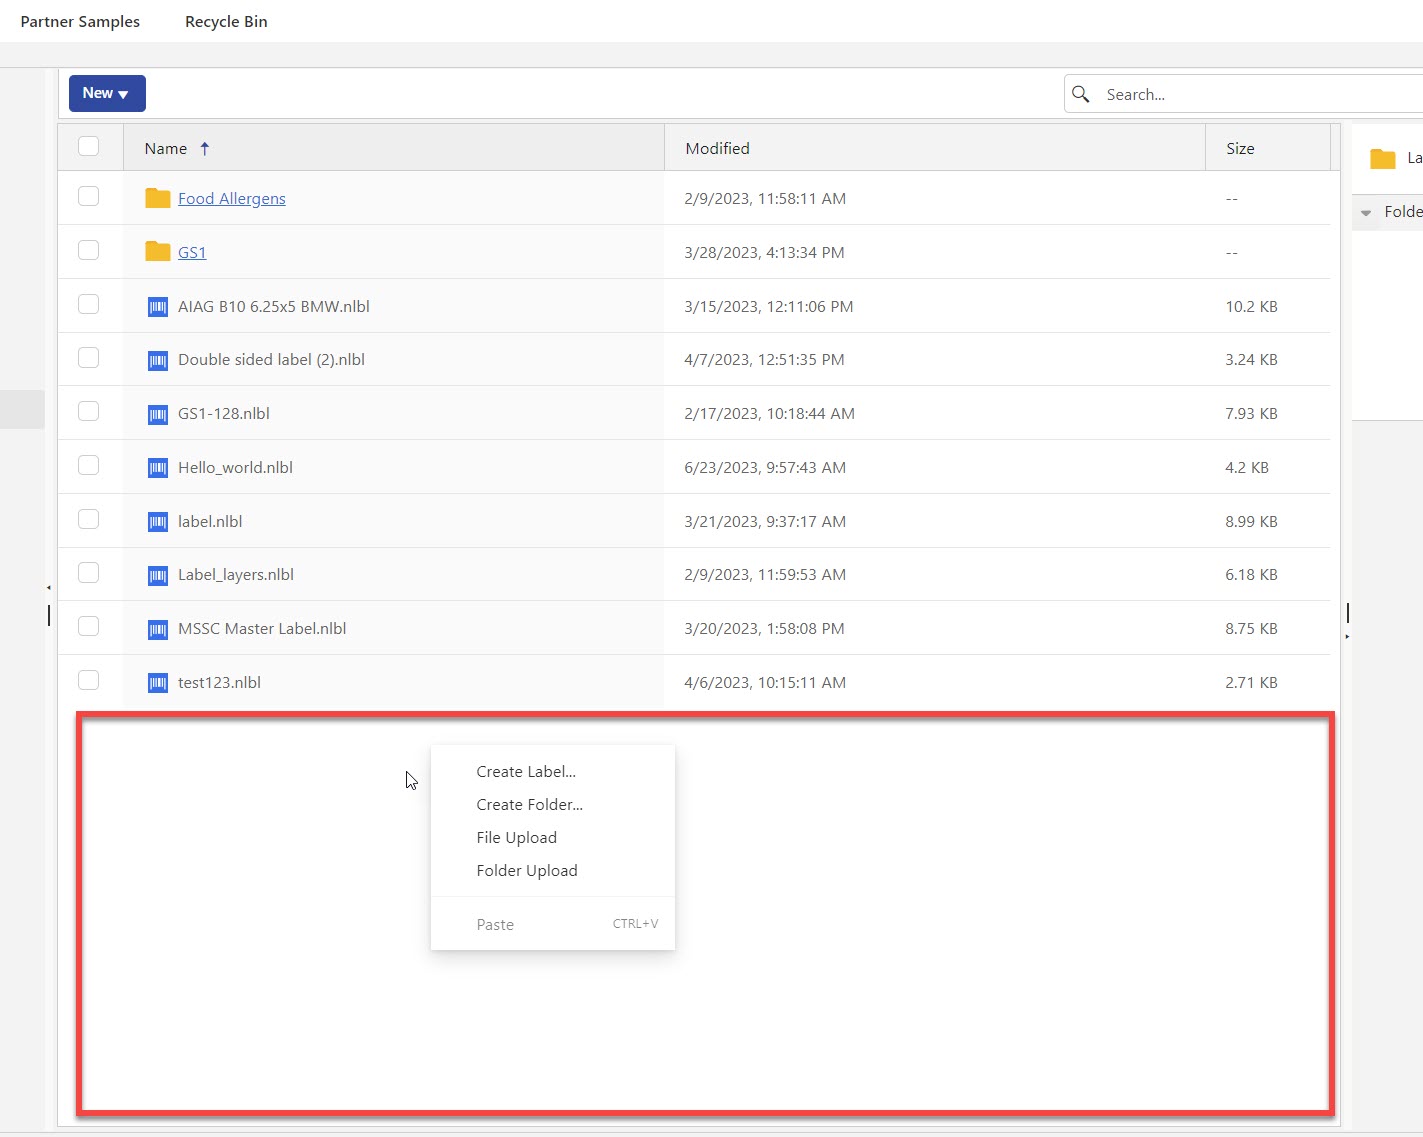Click the Name column sort arrow
Image resolution: width=1423 pixels, height=1137 pixels.
(x=205, y=148)
